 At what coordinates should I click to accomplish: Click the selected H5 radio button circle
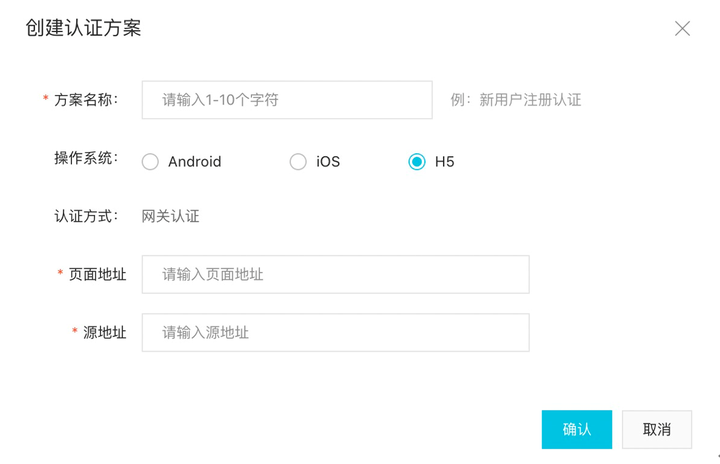(x=417, y=161)
